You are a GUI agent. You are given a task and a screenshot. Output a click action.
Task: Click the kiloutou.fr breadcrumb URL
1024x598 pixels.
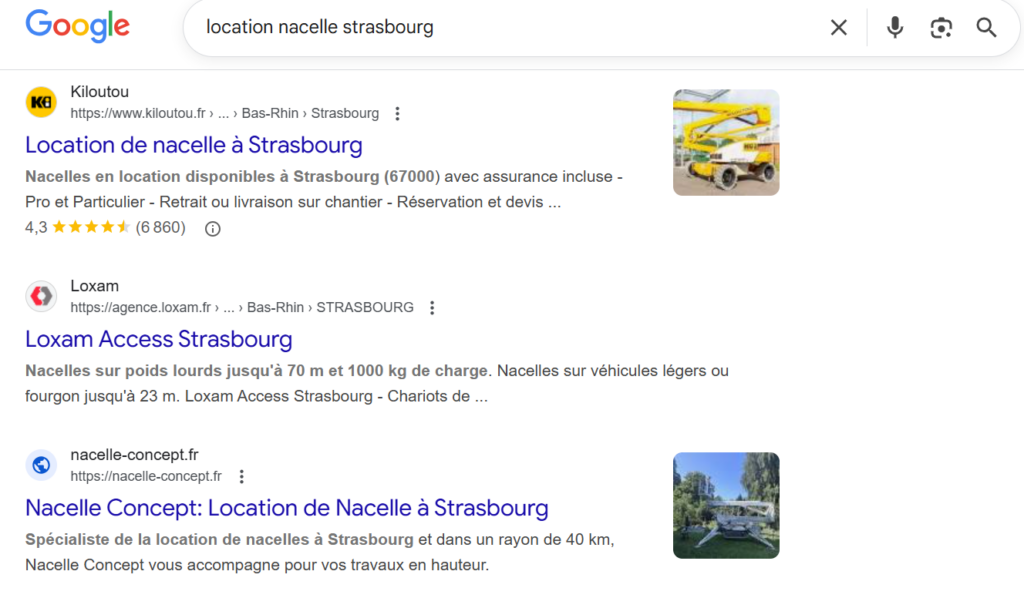[224, 114]
